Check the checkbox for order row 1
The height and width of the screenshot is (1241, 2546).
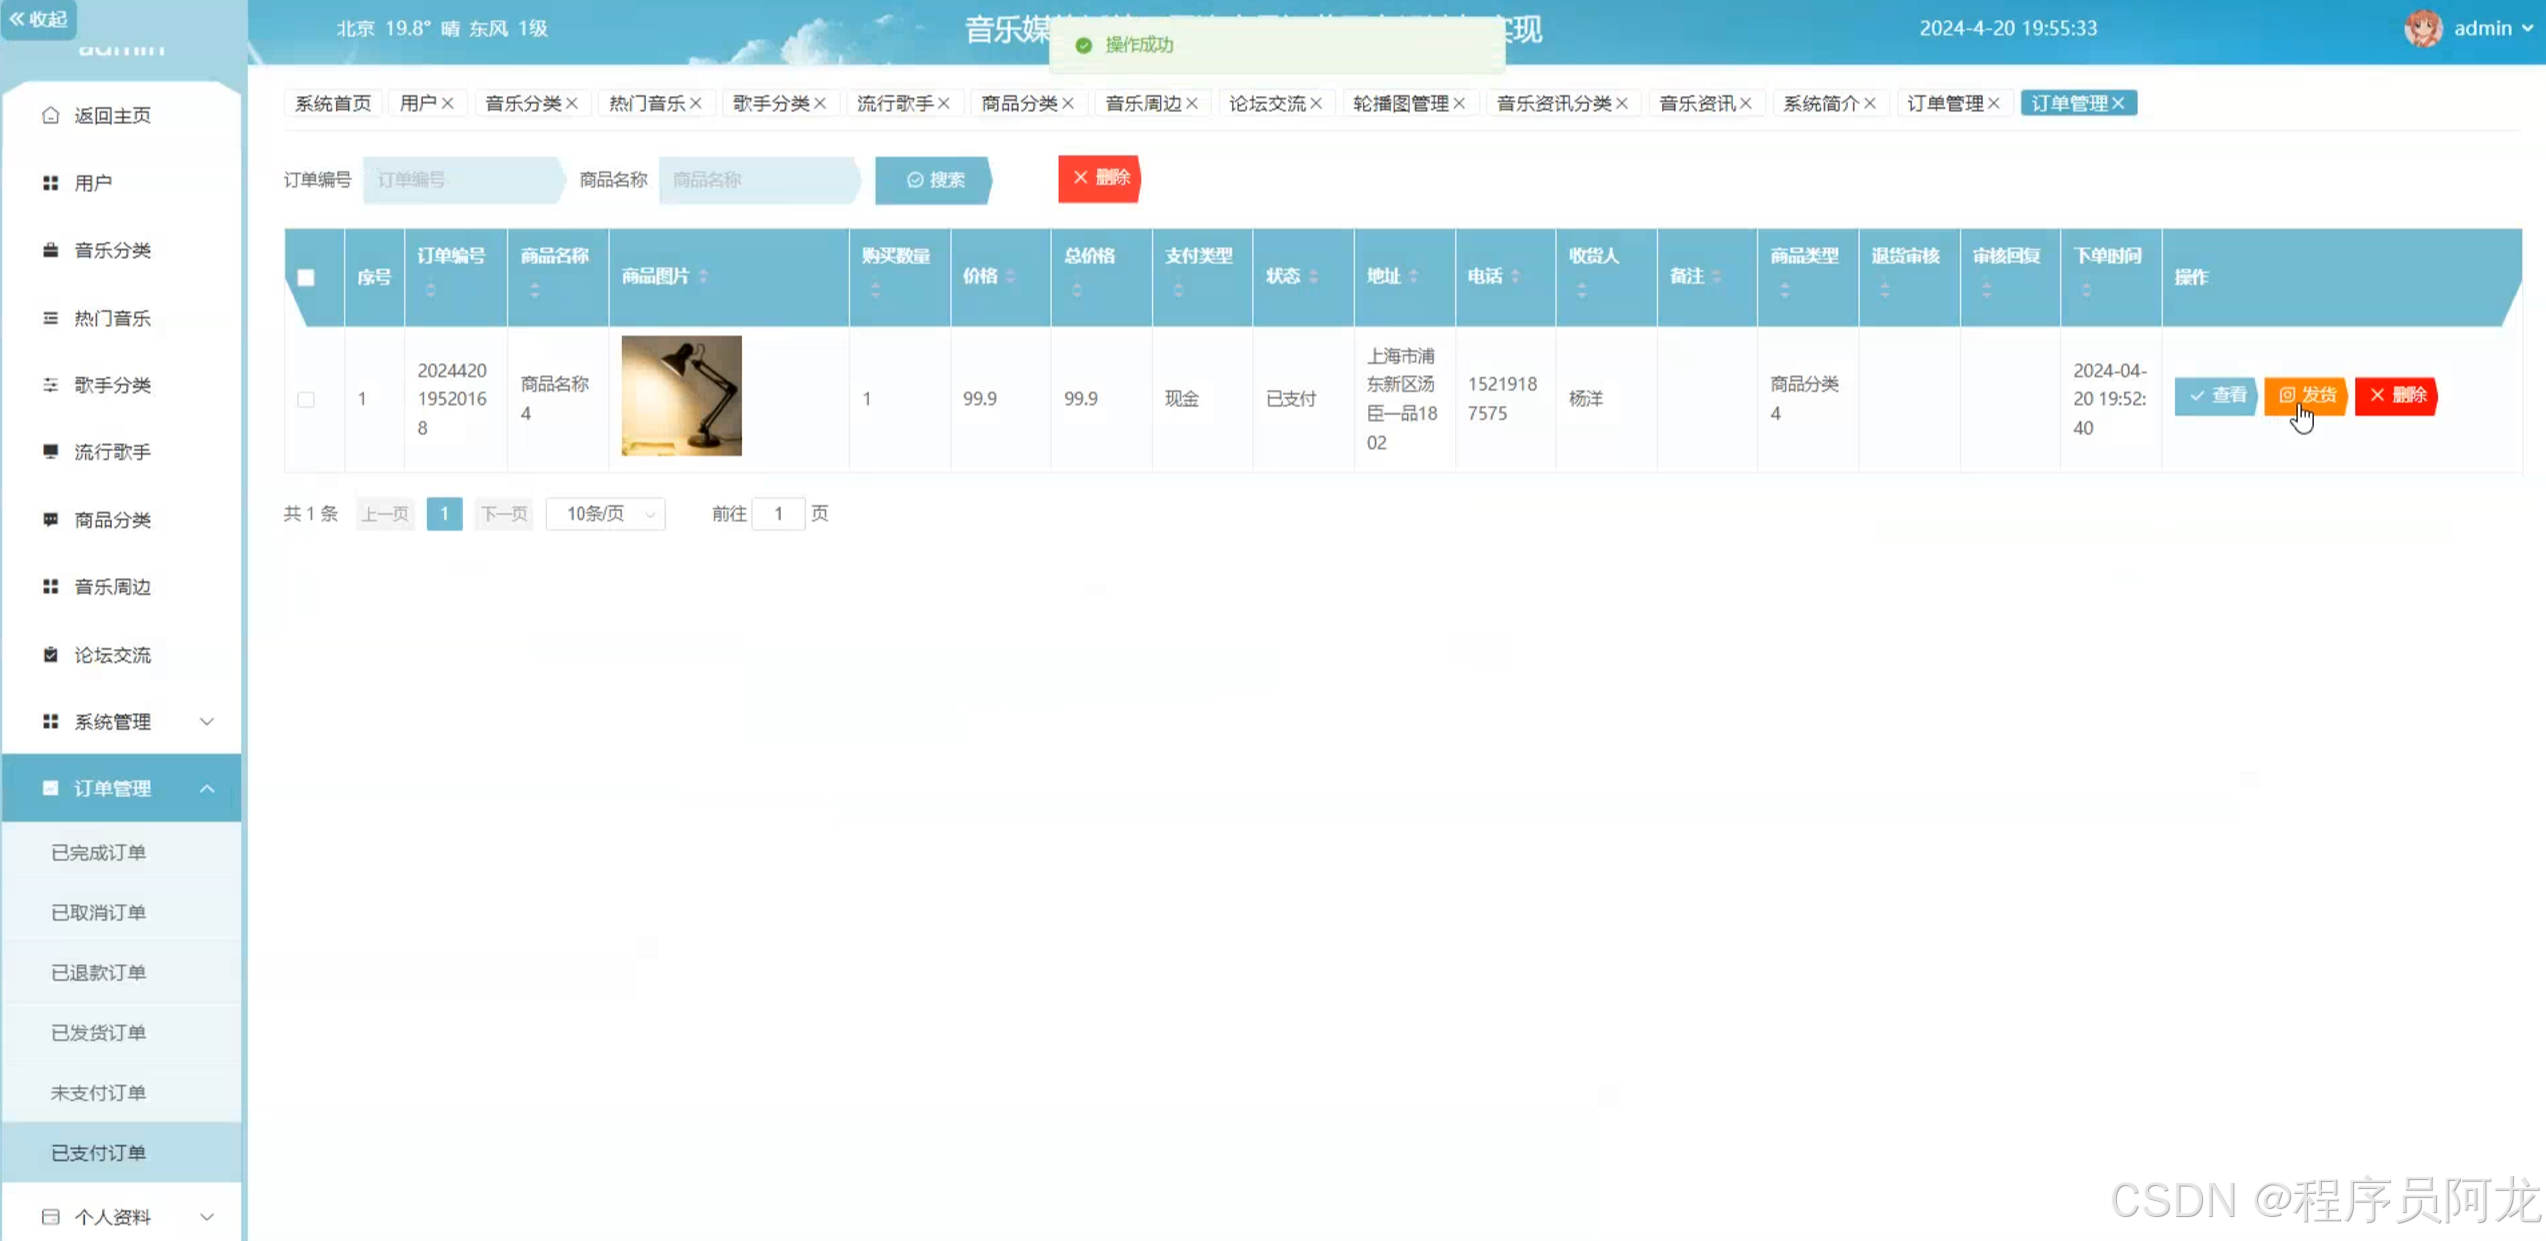pos(306,399)
